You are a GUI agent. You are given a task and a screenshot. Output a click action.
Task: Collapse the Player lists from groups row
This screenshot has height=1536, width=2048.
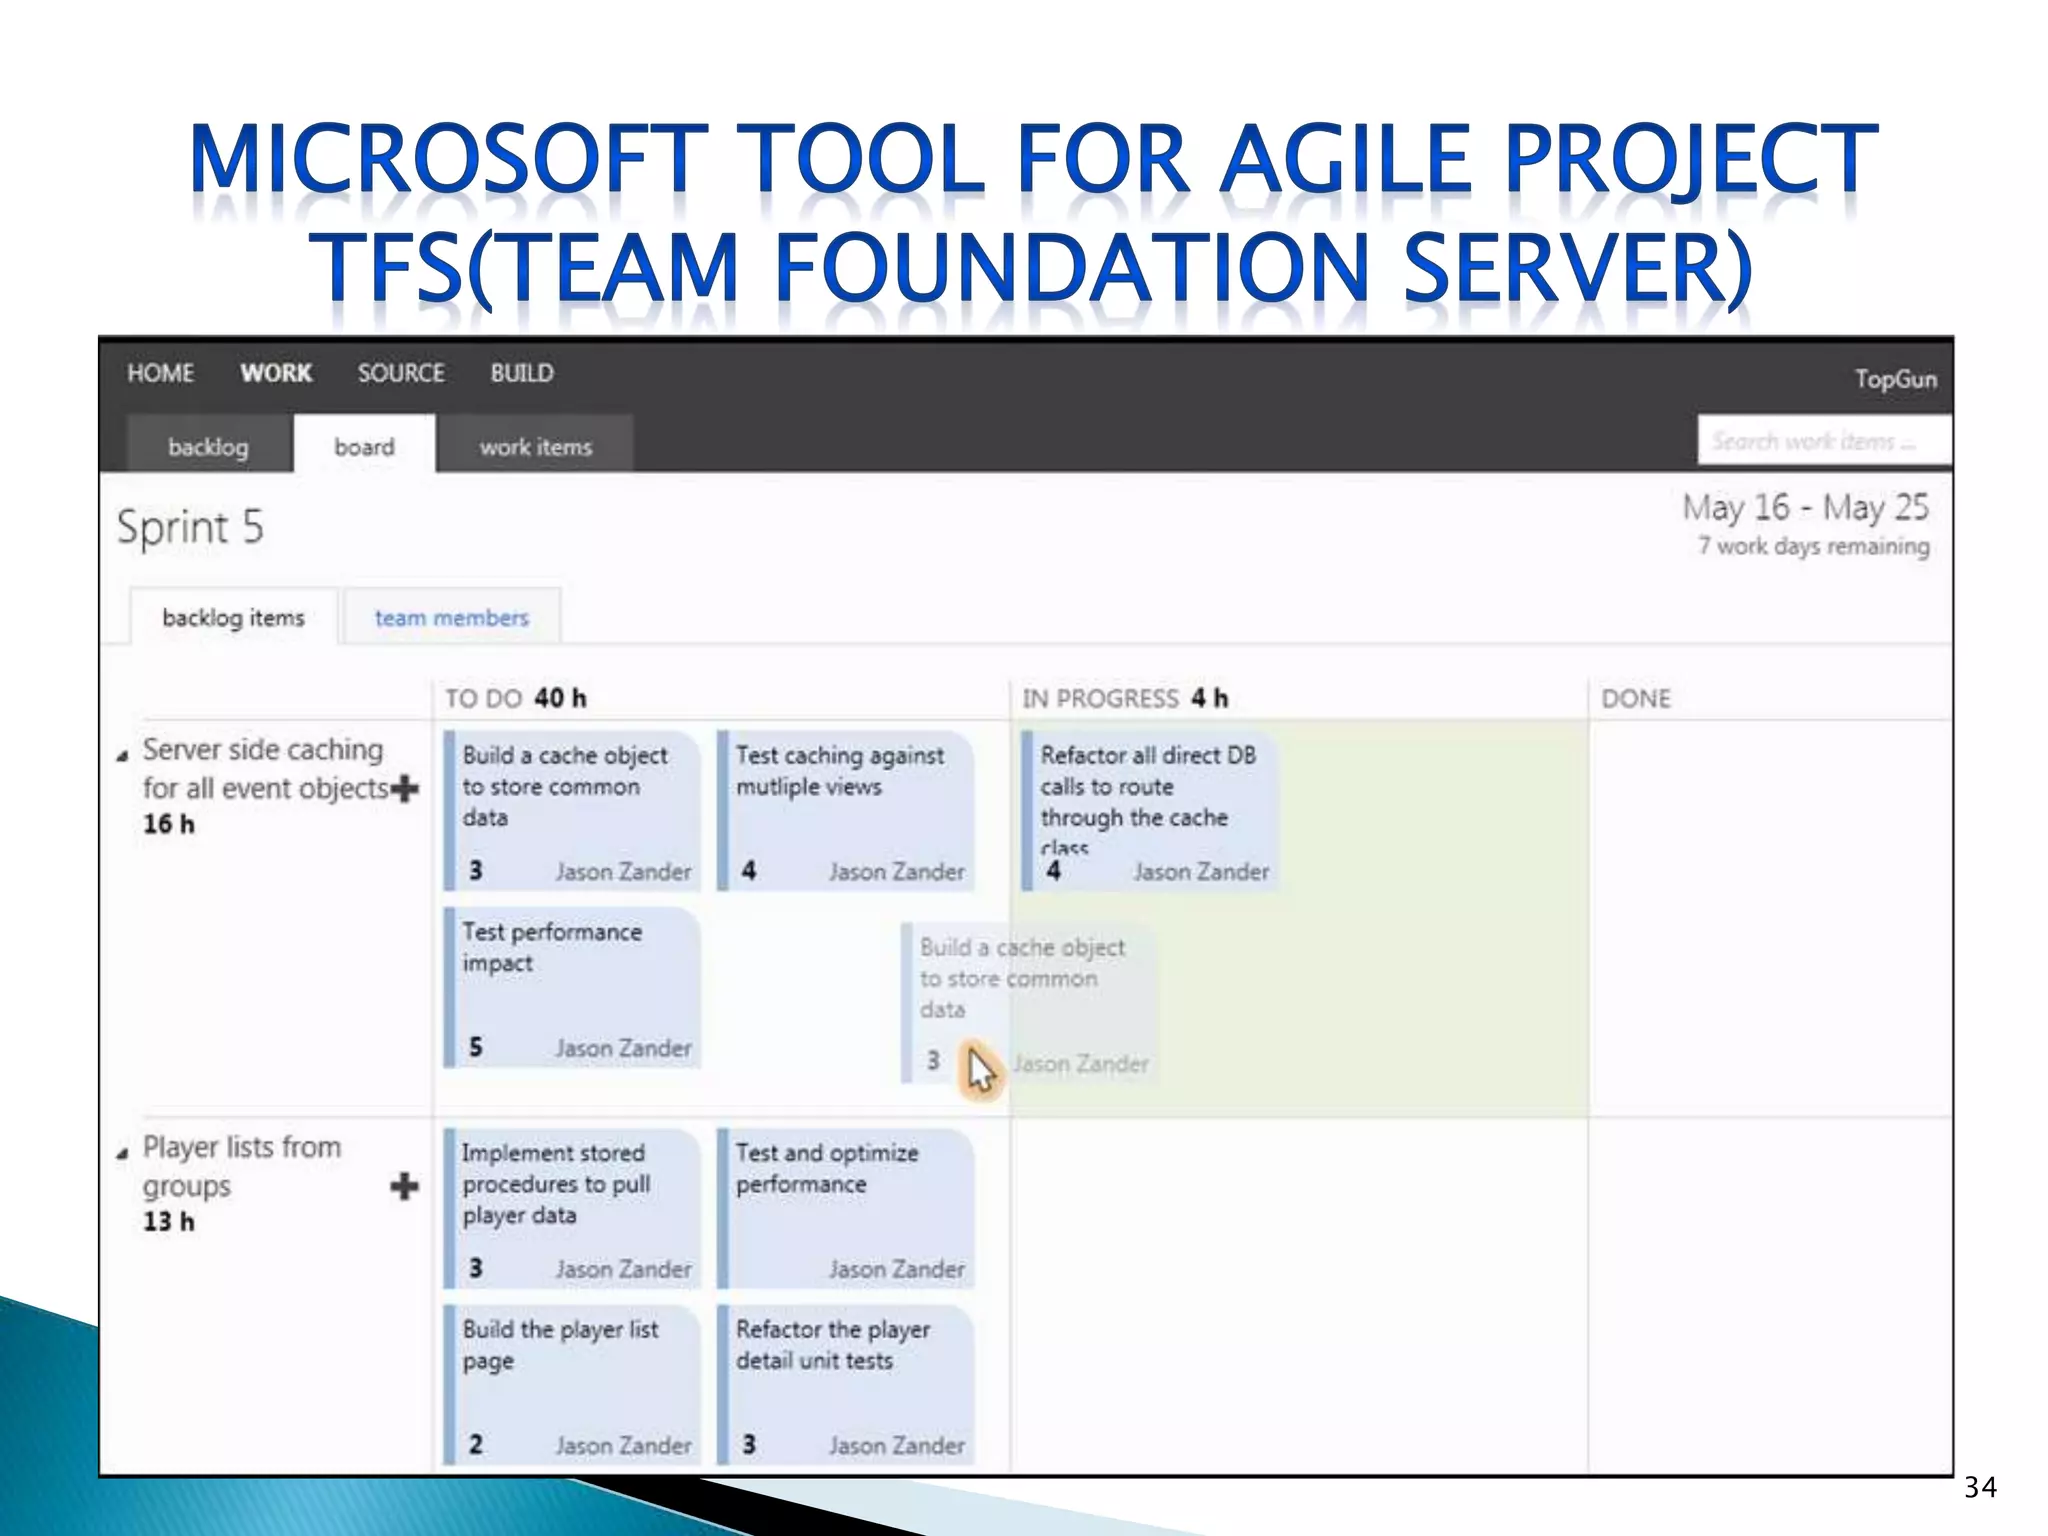point(122,1154)
